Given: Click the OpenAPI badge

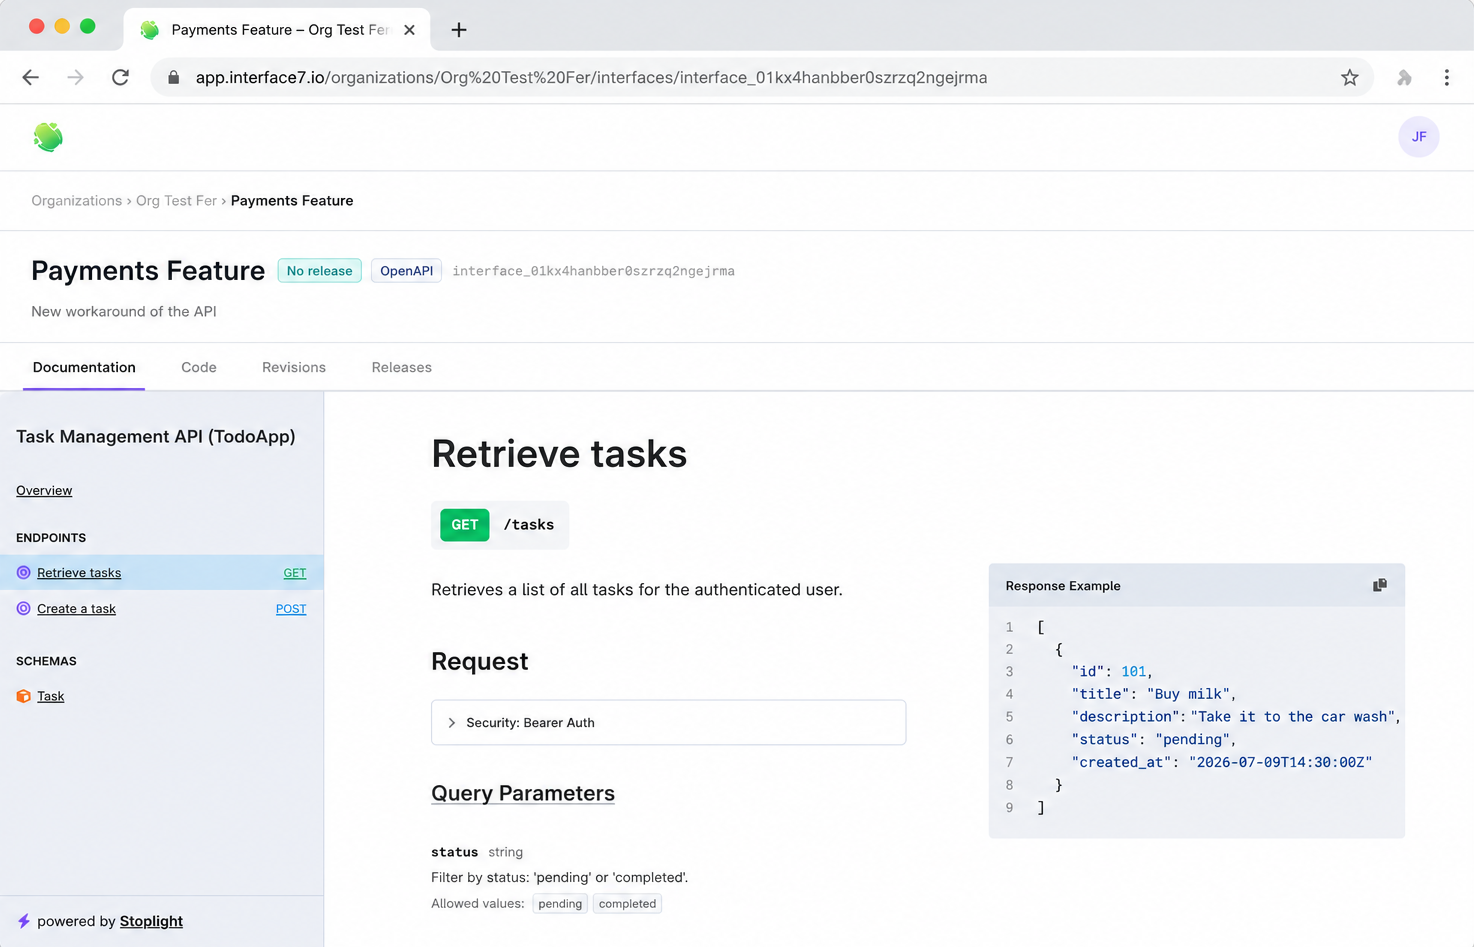Looking at the screenshot, I should (406, 271).
